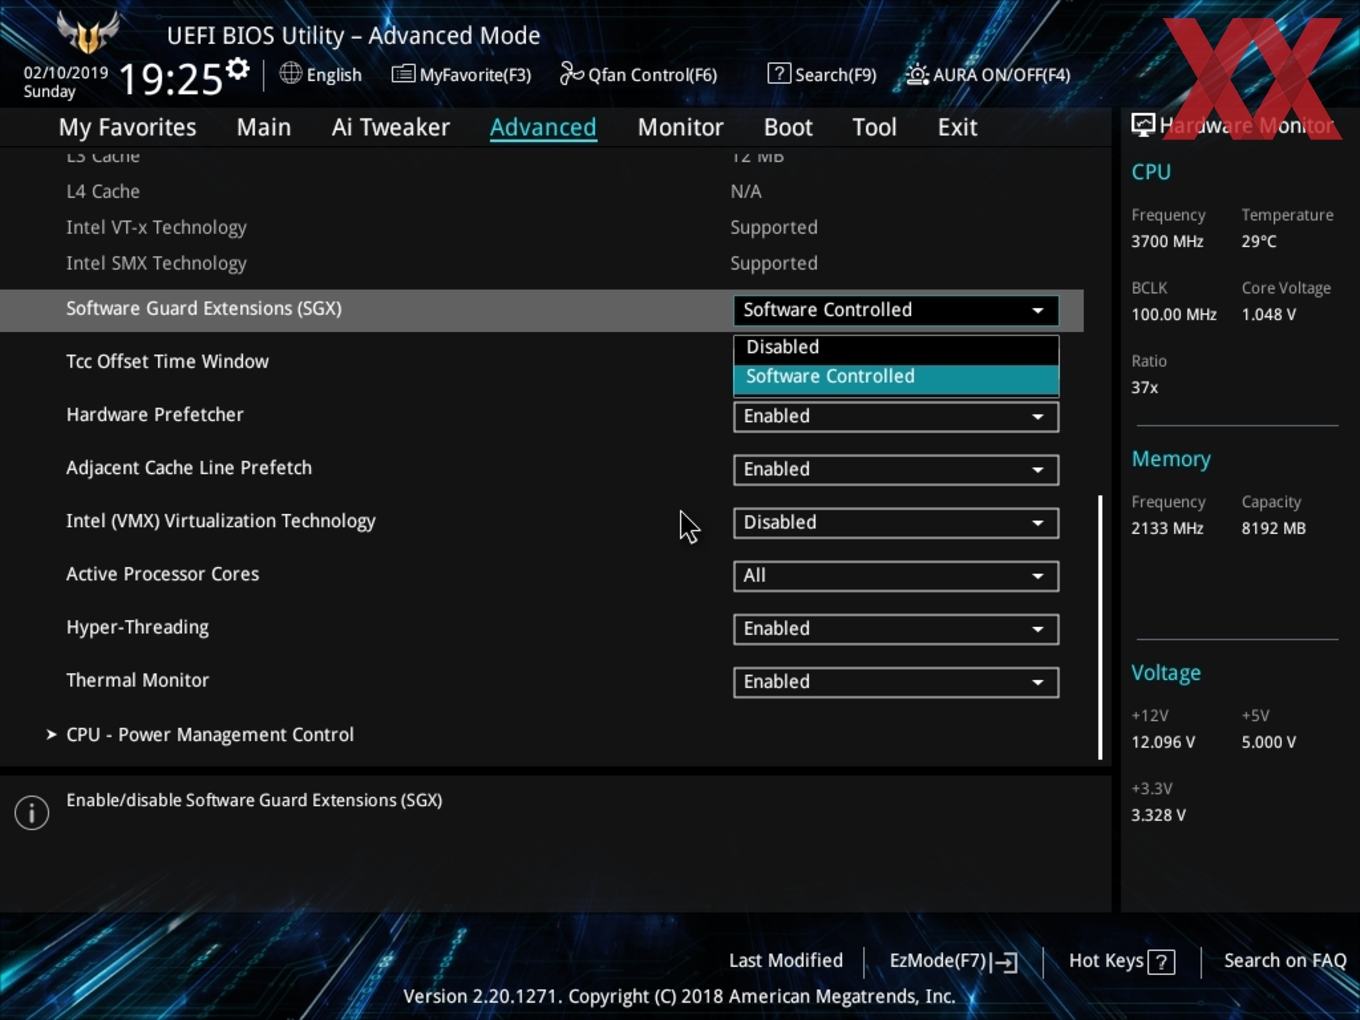1360x1020 pixels.
Task: Click the BCLK 100.00 MHz value
Action: tap(1174, 314)
